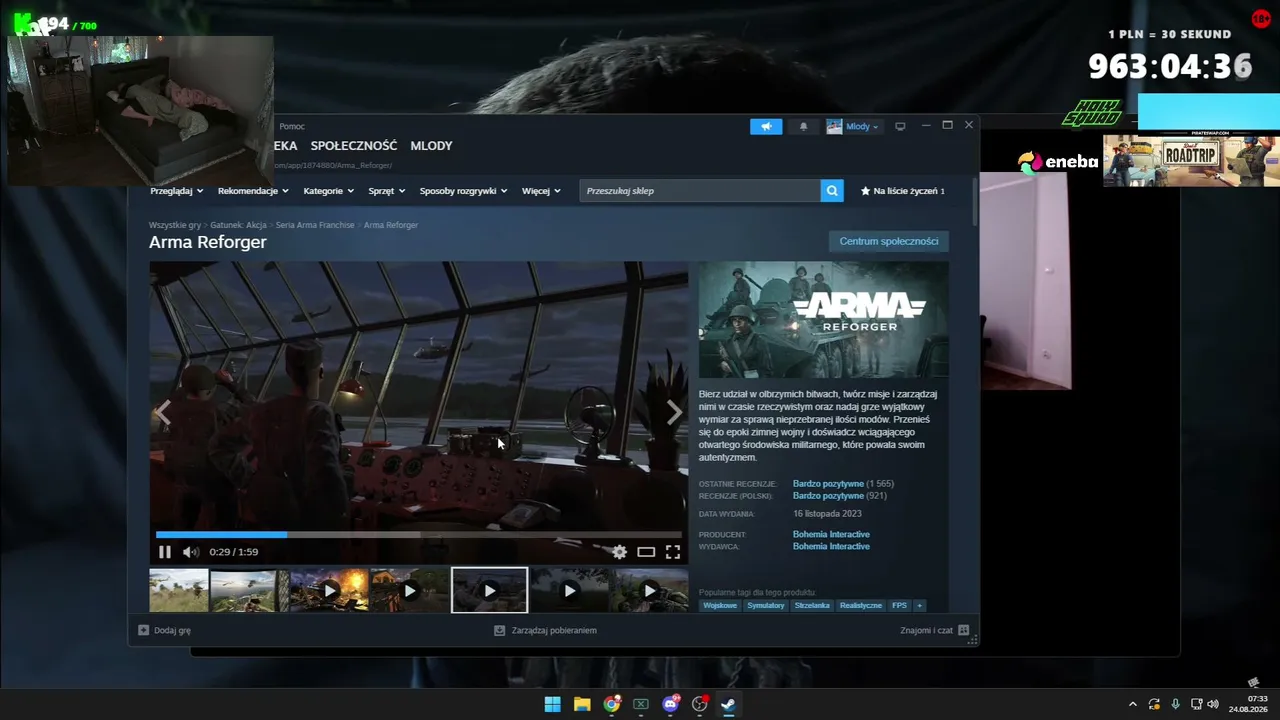
Task: Expand the 'Rekomendacje' dropdown
Action: [253, 191]
